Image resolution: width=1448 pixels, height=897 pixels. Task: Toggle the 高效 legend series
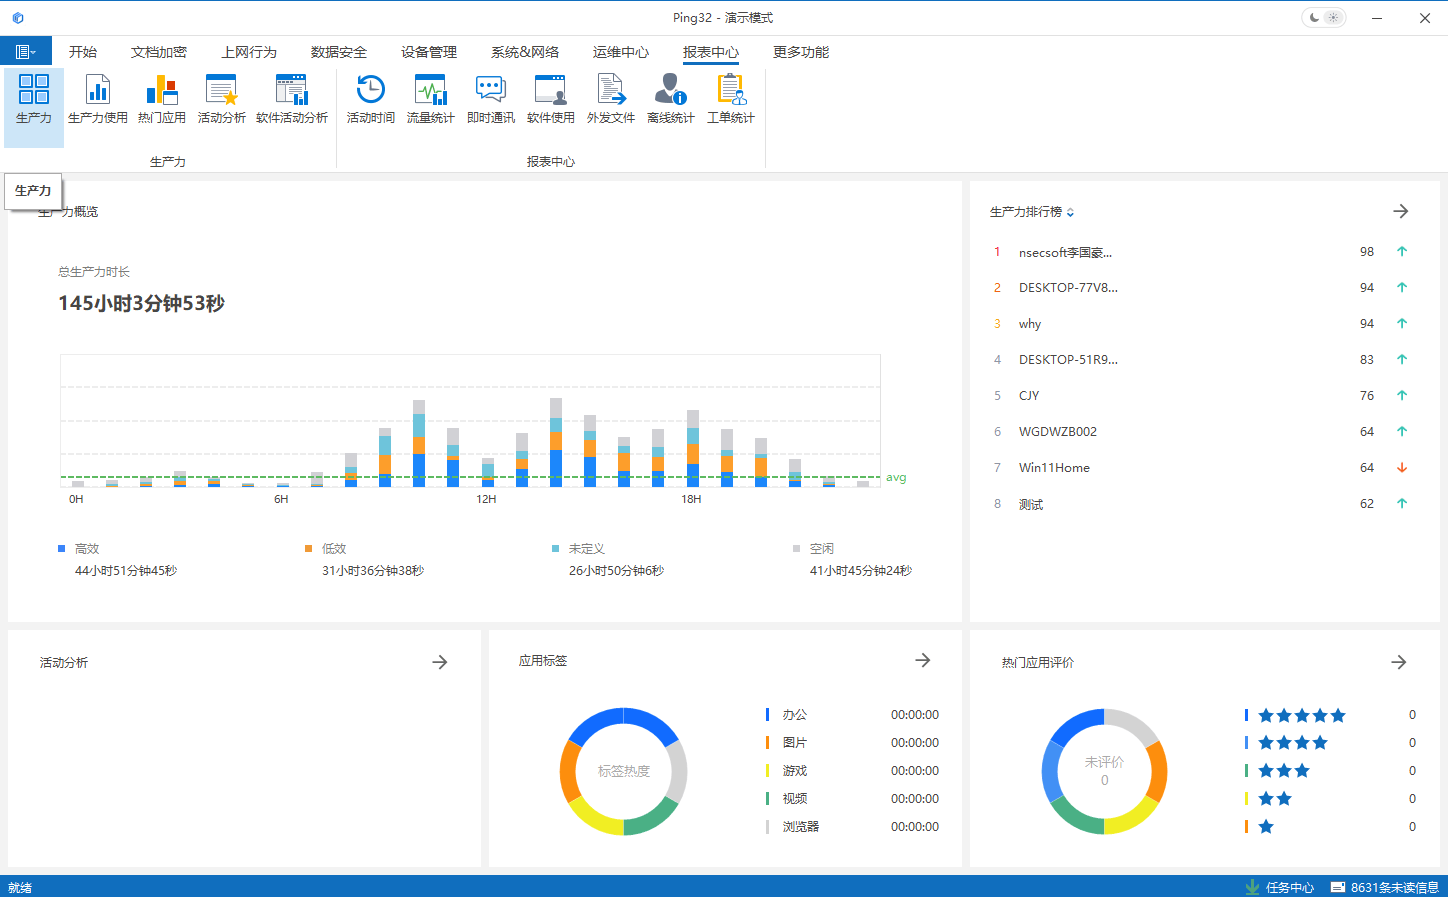pos(80,549)
